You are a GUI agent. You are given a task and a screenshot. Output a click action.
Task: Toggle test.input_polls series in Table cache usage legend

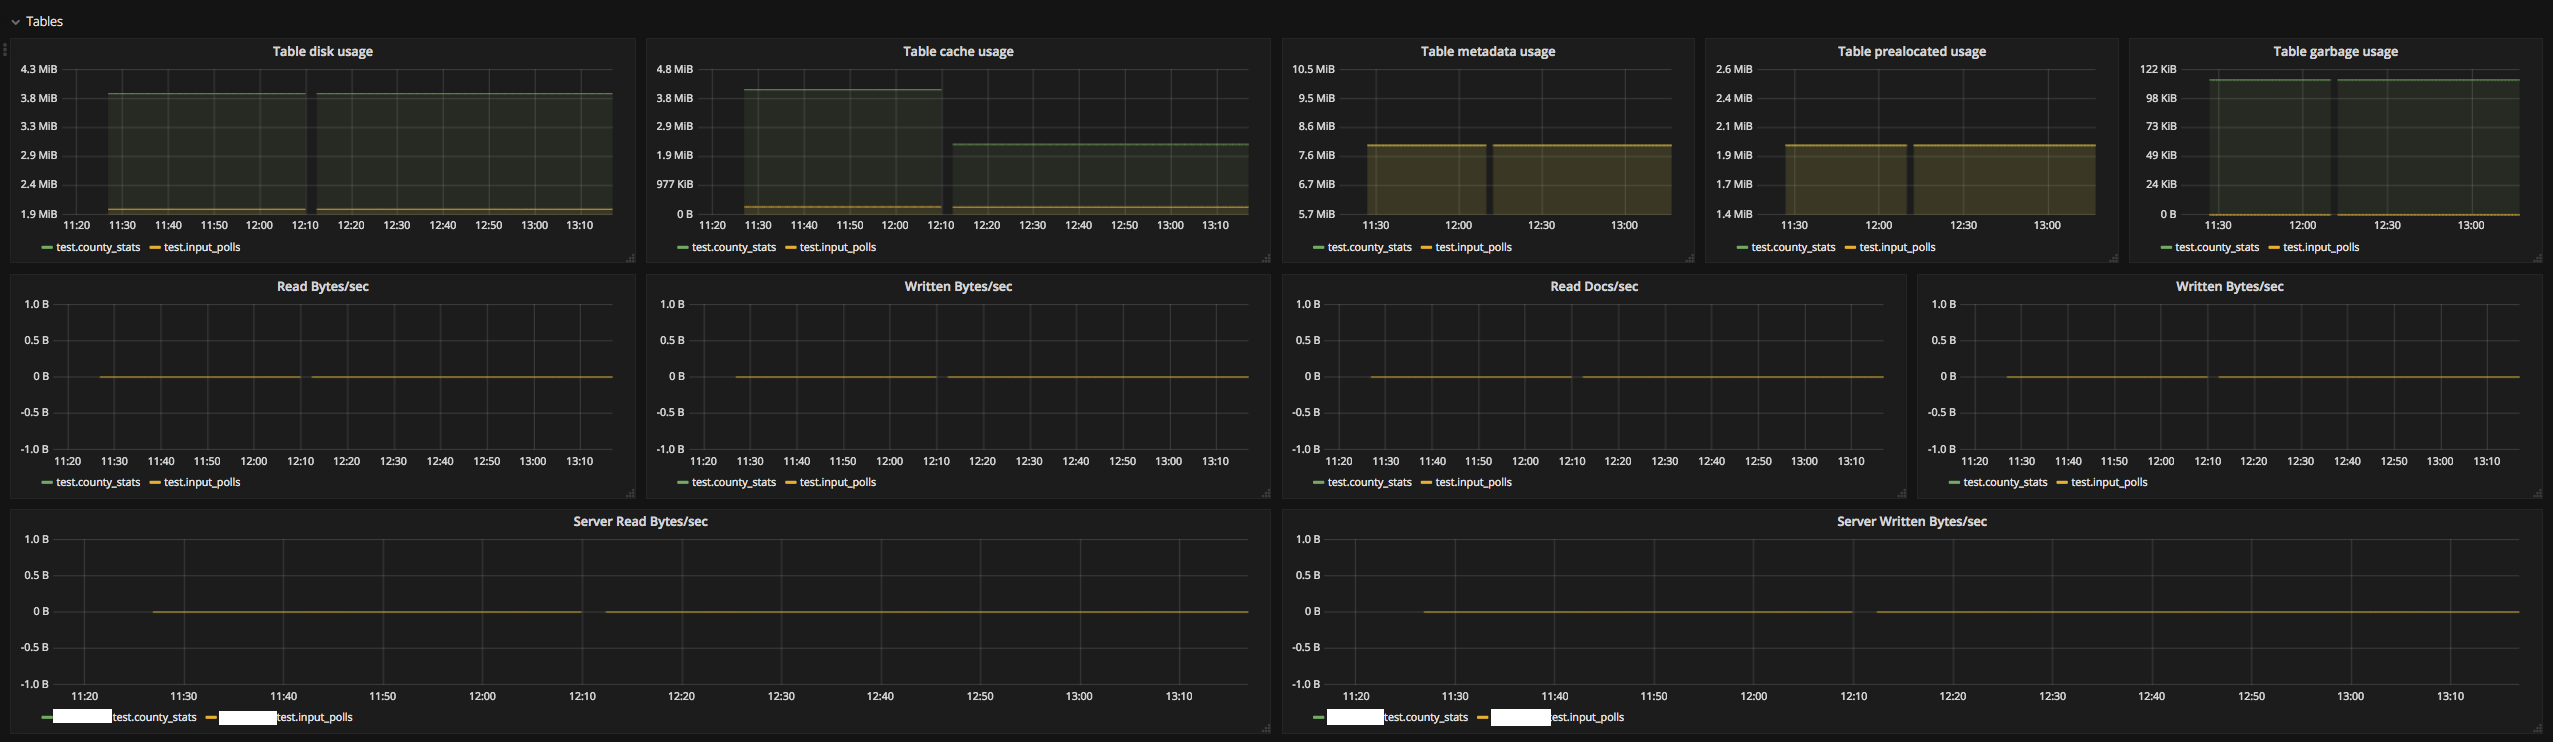[838, 247]
